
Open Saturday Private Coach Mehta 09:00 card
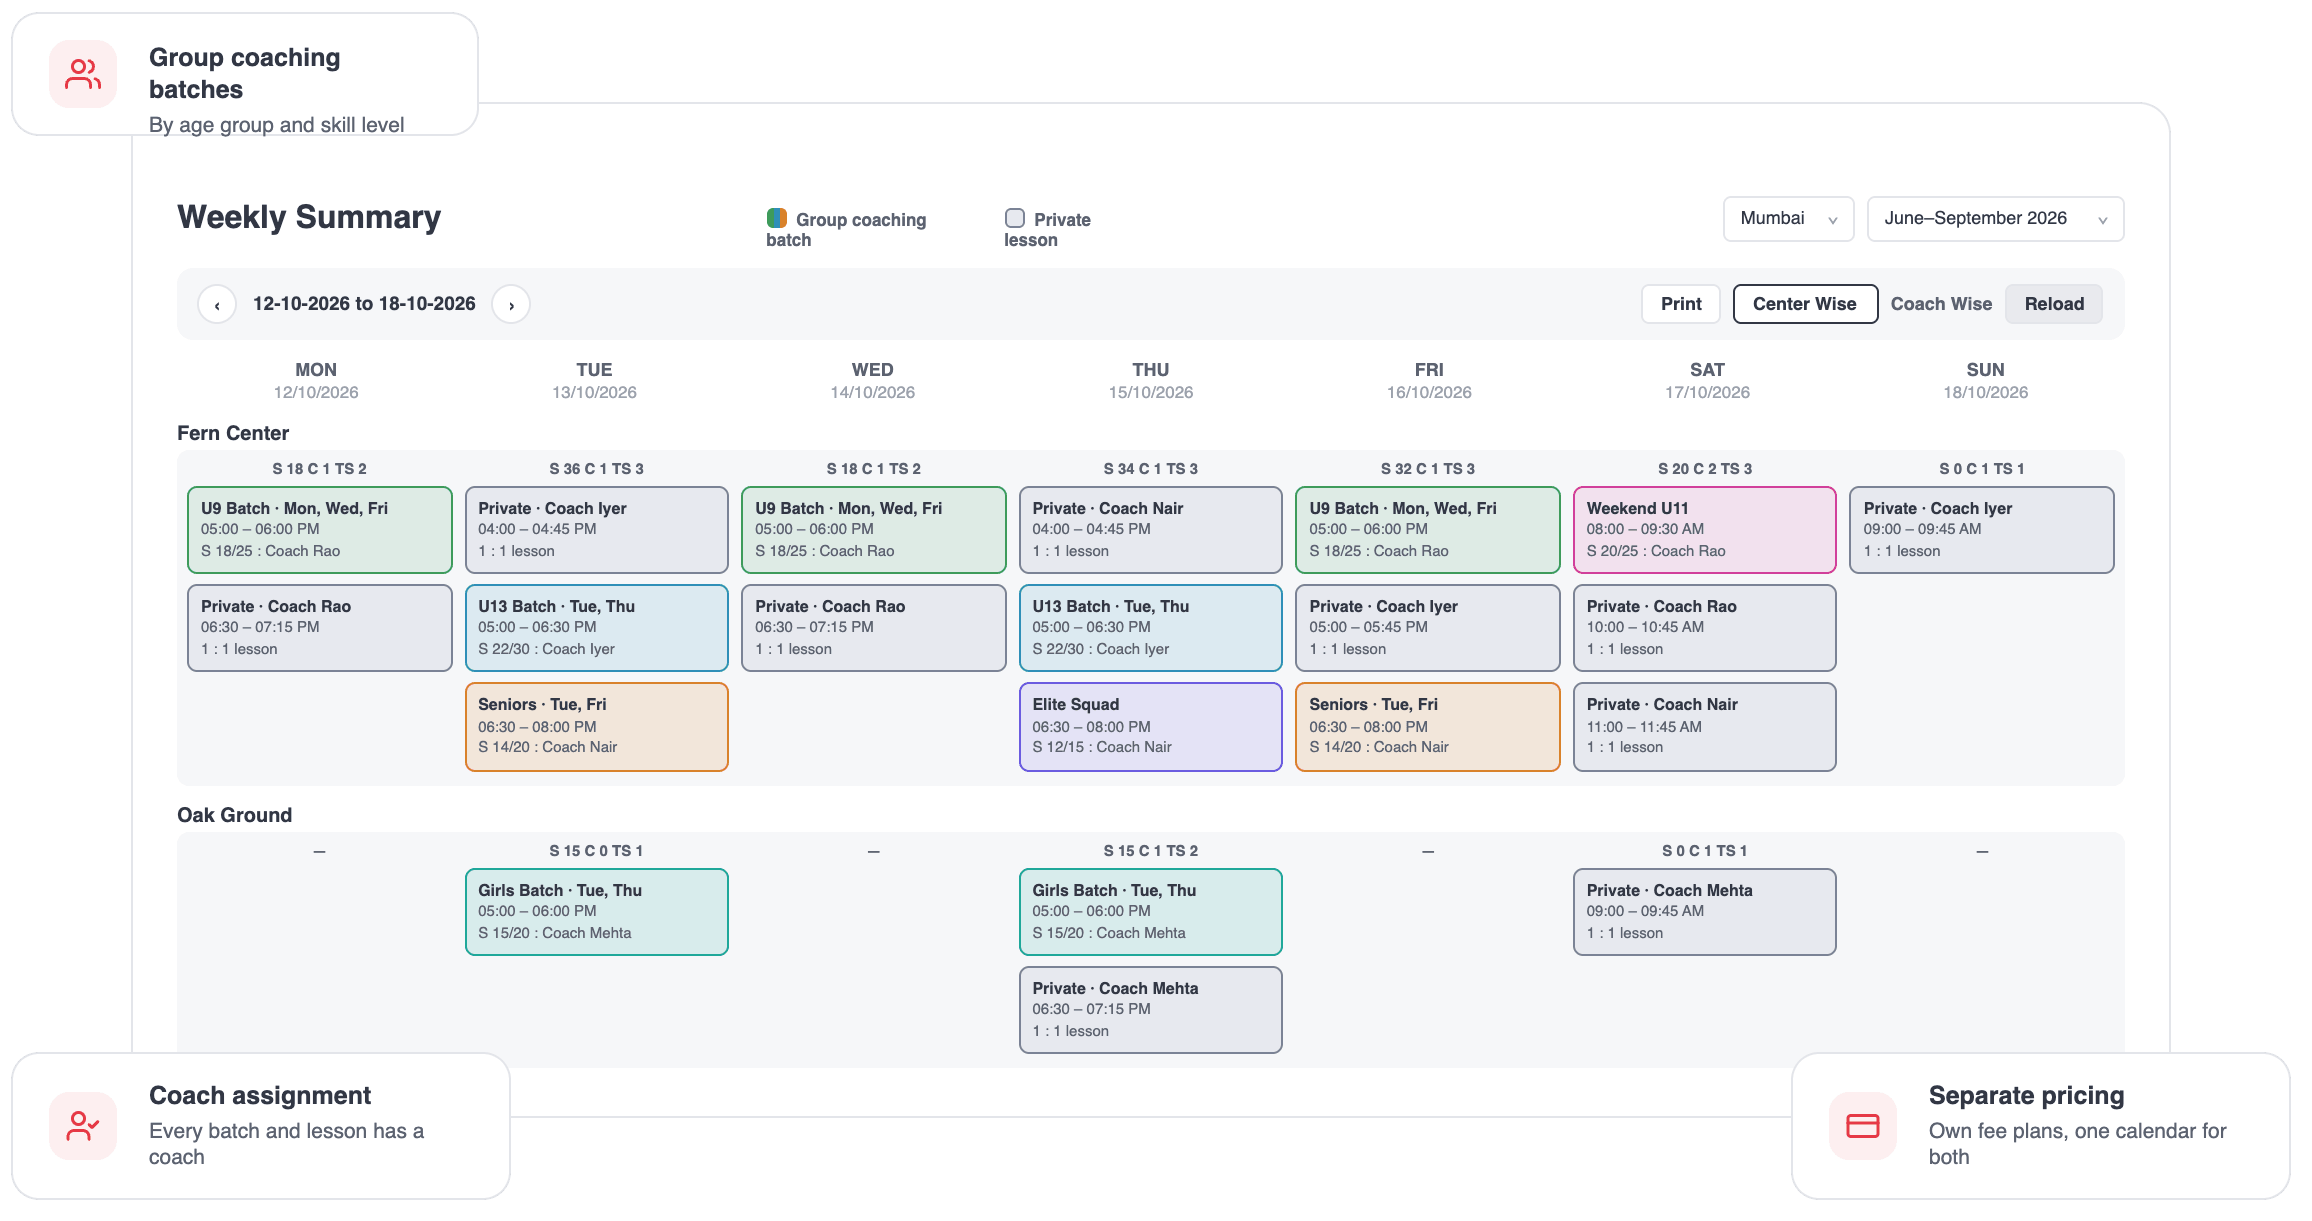point(1705,912)
